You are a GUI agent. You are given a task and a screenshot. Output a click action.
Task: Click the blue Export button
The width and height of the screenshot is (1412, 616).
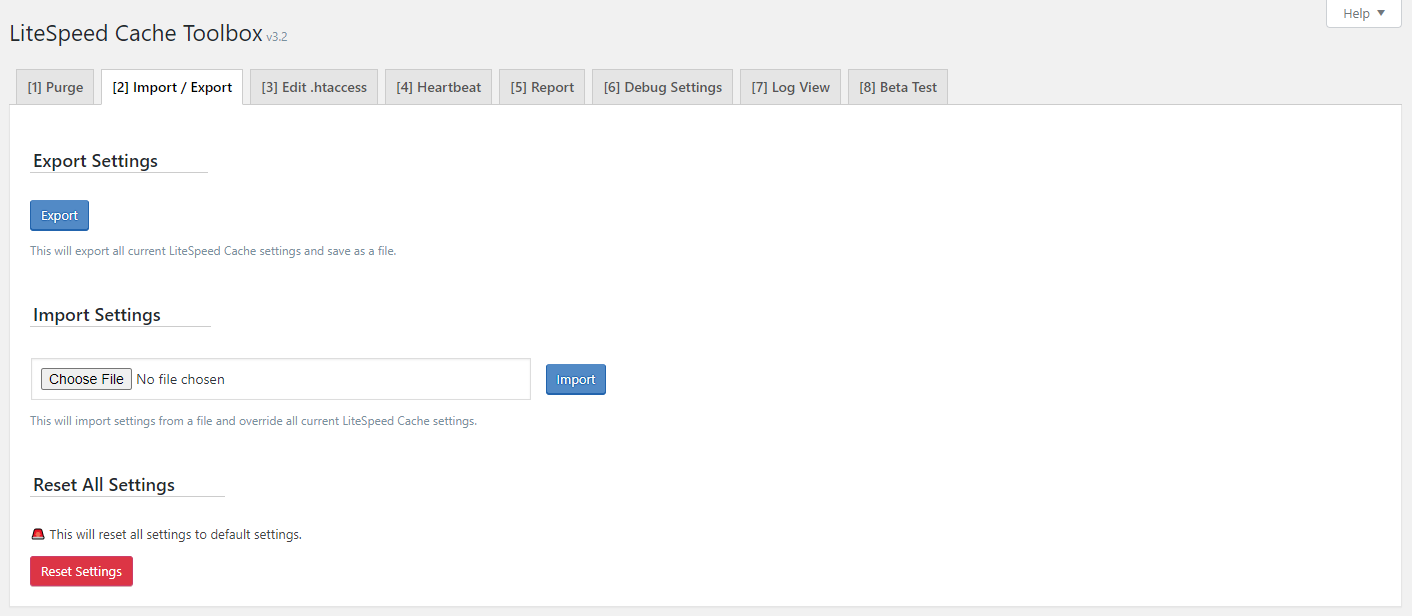tap(59, 216)
